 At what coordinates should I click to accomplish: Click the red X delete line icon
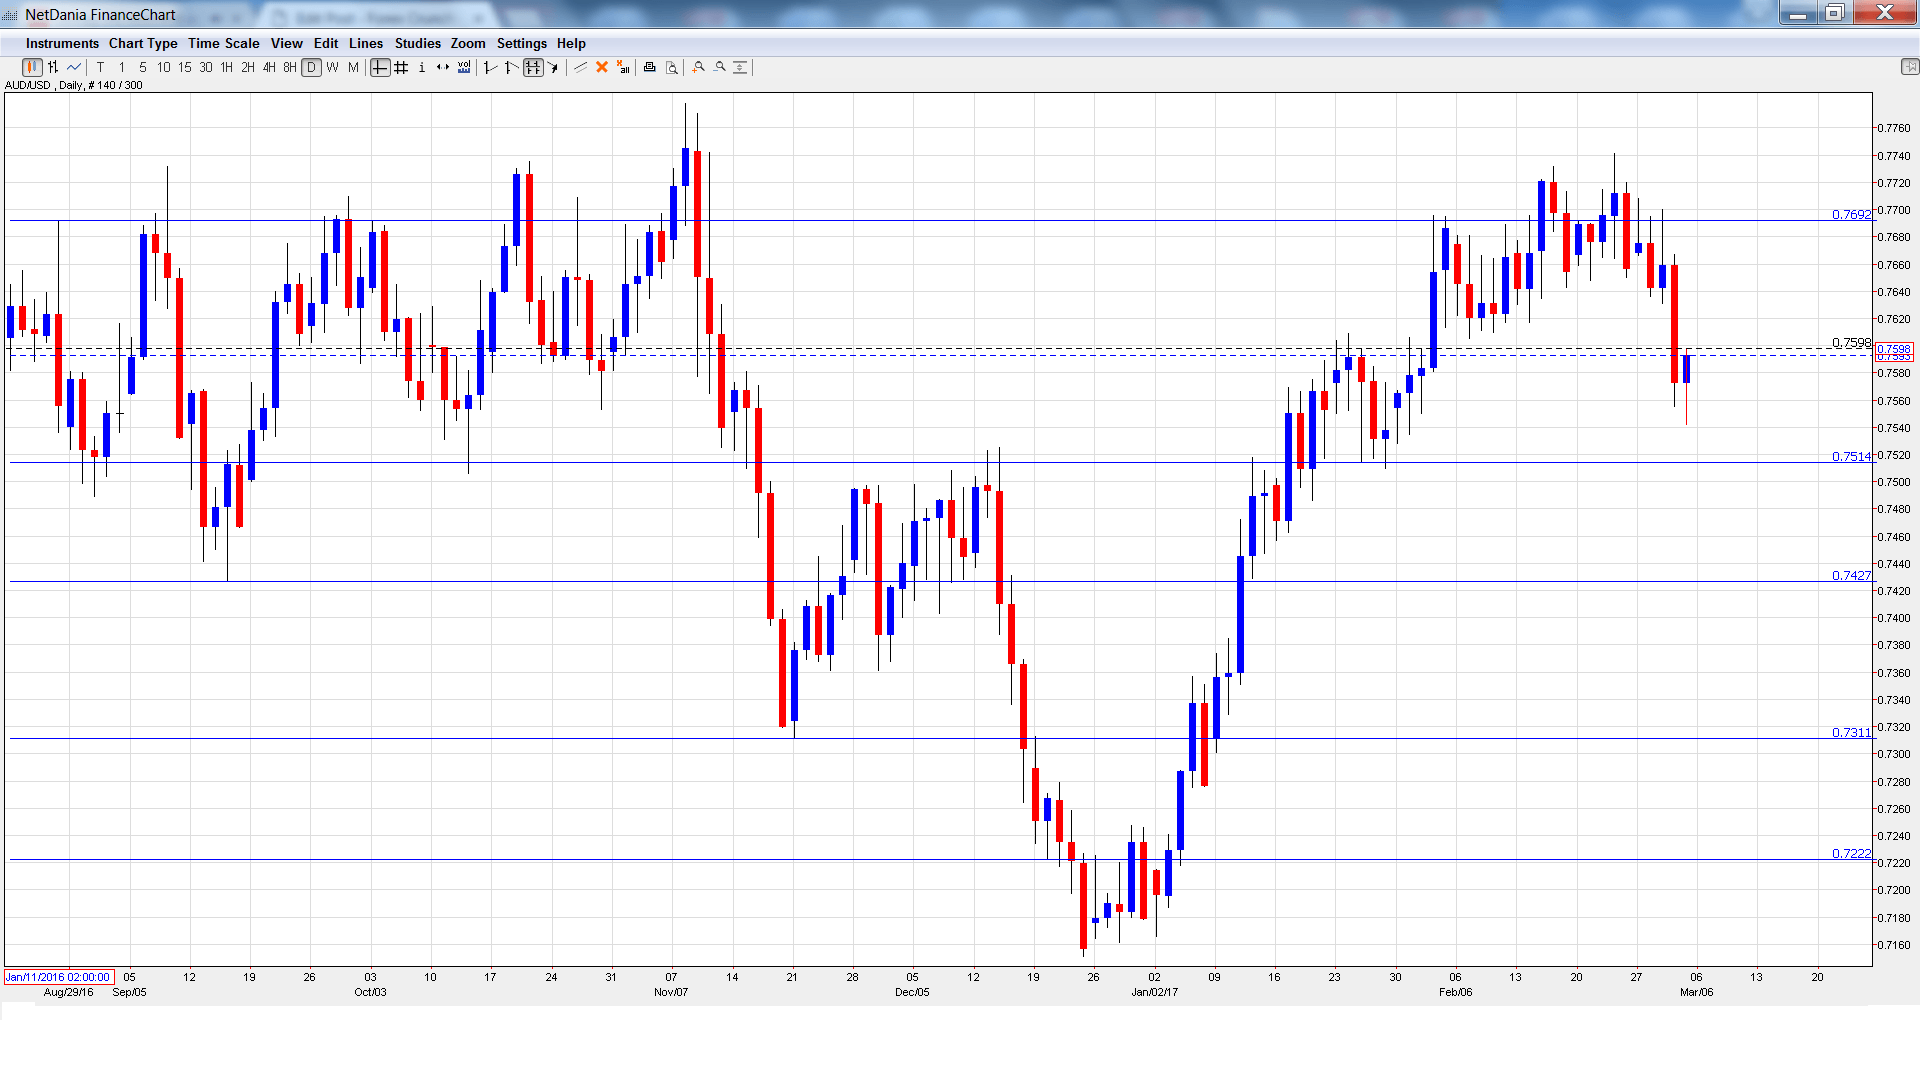tap(602, 67)
